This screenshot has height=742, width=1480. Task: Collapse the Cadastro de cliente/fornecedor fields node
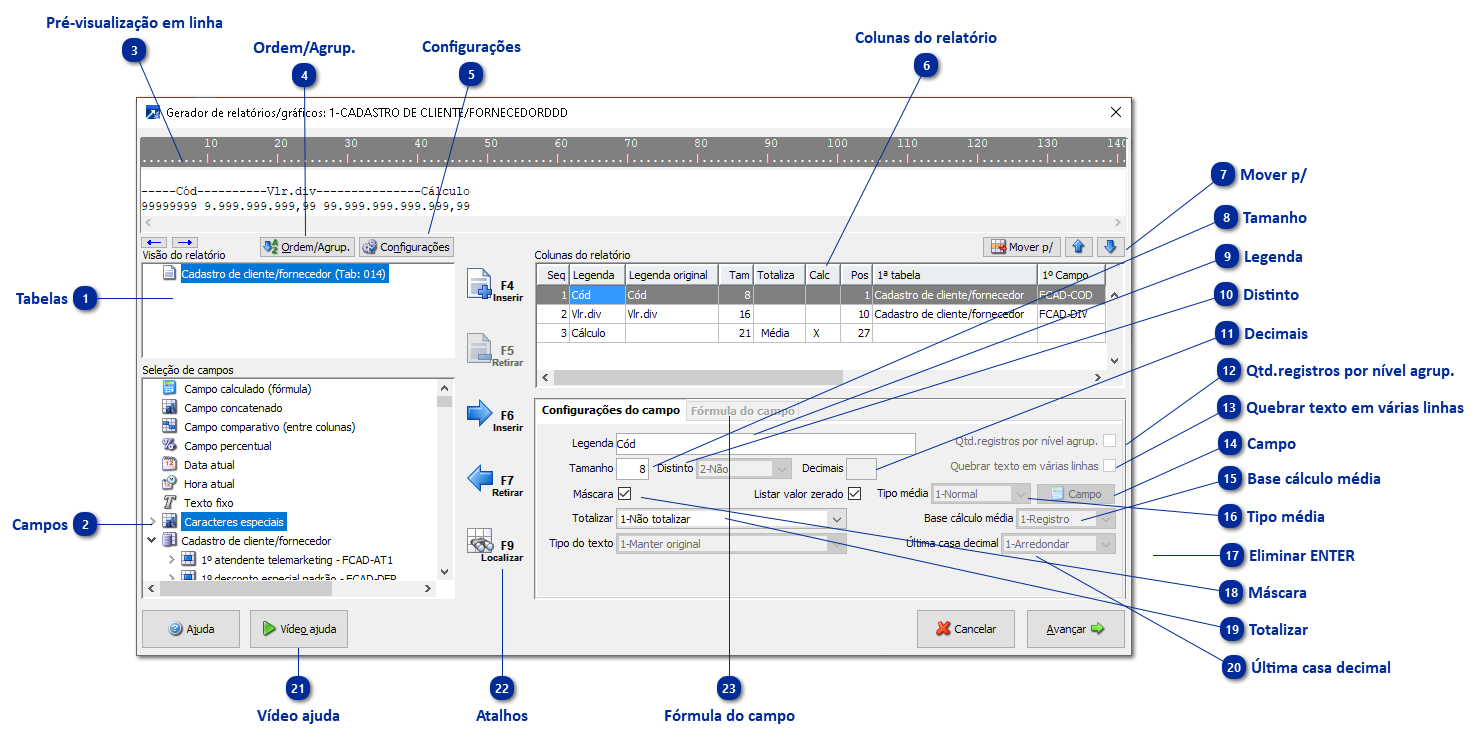[152, 541]
